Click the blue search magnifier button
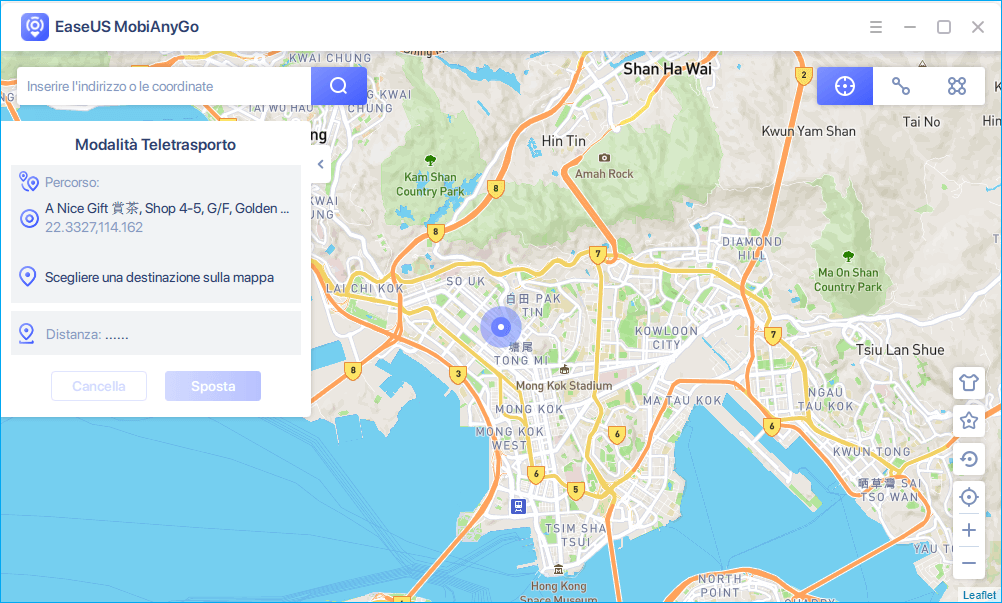Image resolution: width=1002 pixels, height=603 pixels. tap(338, 86)
